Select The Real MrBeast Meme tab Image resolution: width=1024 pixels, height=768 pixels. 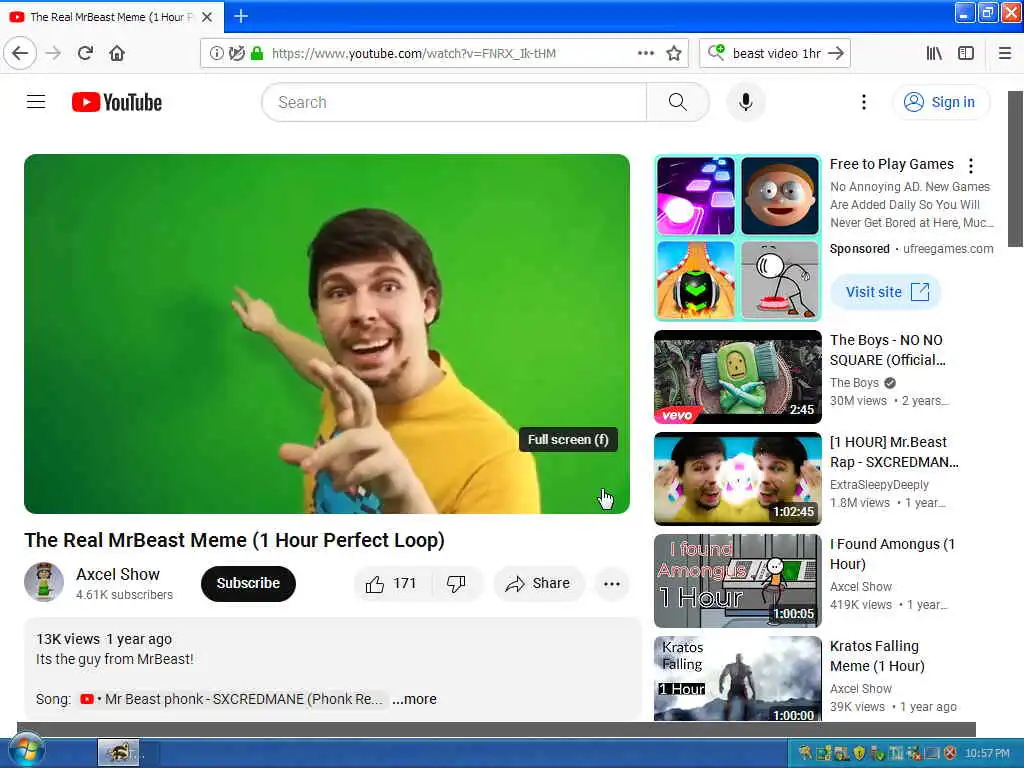coord(111,17)
